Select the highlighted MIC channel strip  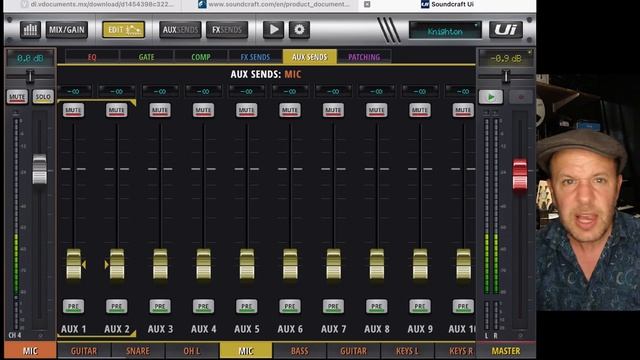246,351
